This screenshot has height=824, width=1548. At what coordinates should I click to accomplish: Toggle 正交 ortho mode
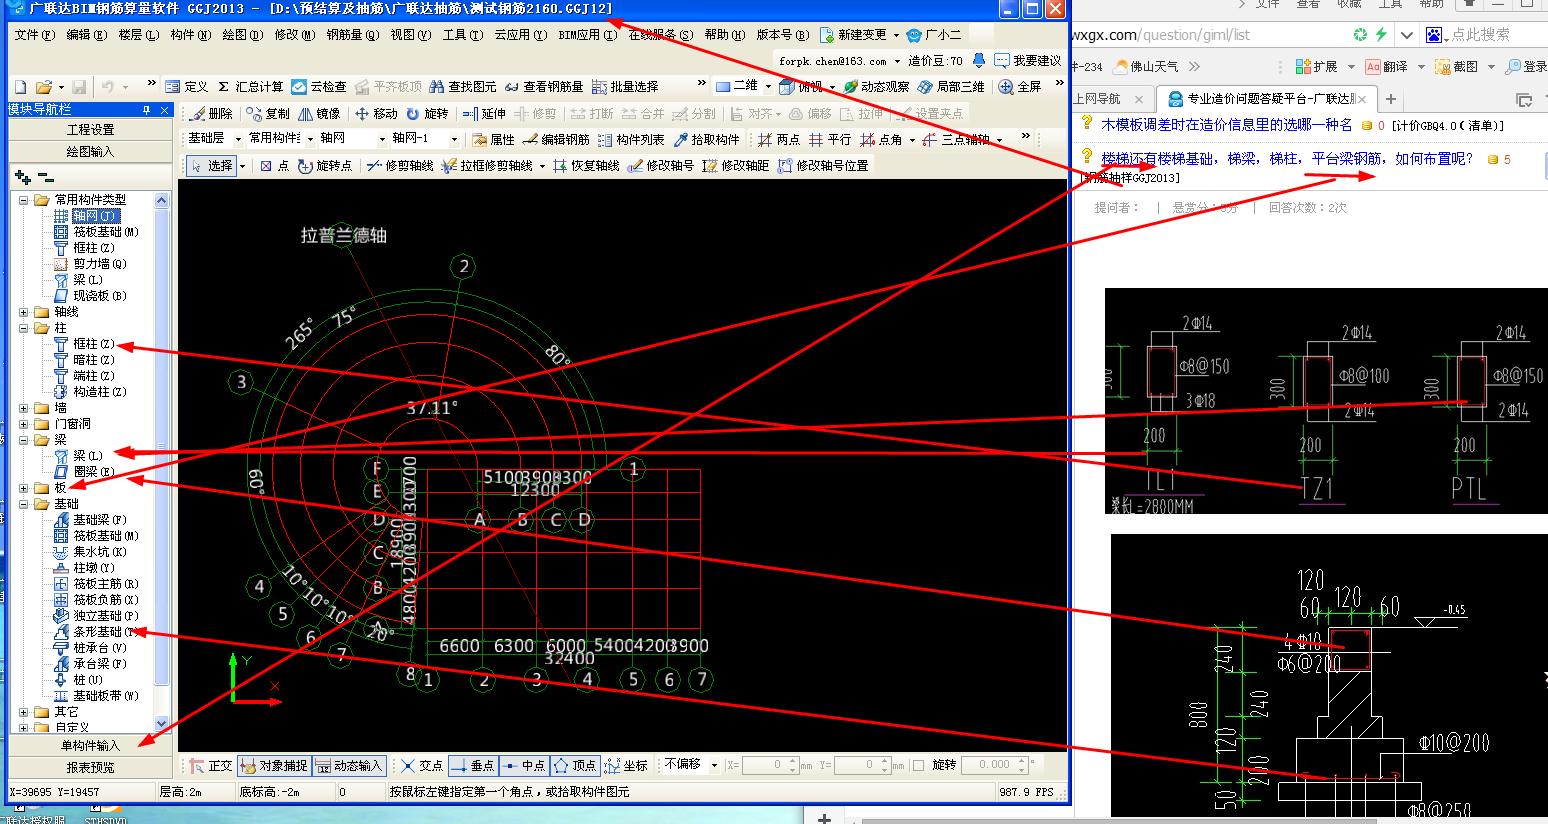(x=211, y=766)
